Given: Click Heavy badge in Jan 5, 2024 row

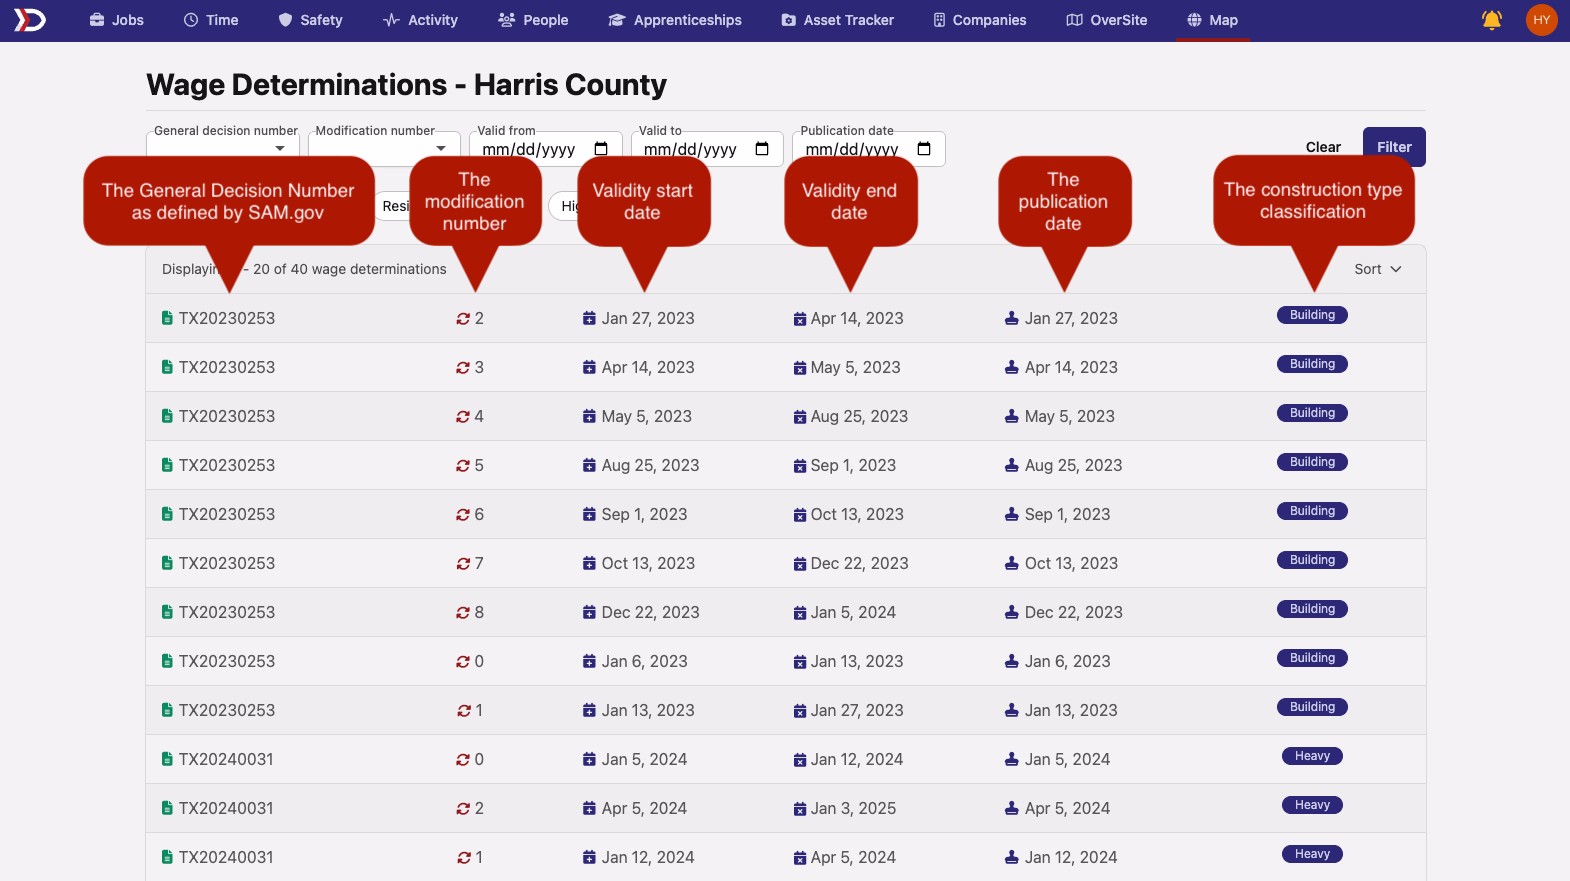Looking at the screenshot, I should pos(1312,756).
